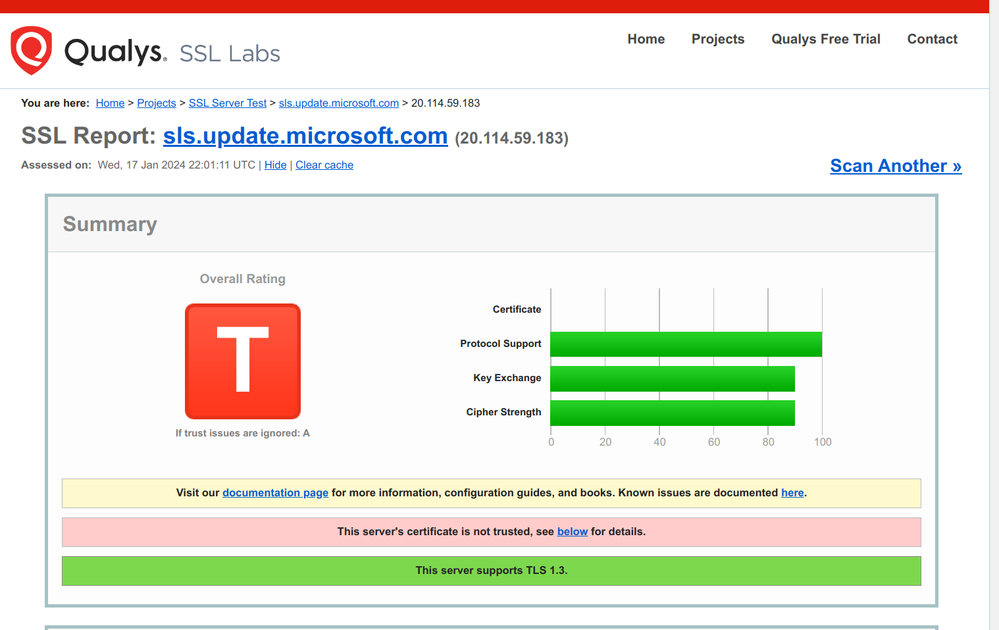
Task: Click the red T overall rating badge
Action: click(x=243, y=361)
